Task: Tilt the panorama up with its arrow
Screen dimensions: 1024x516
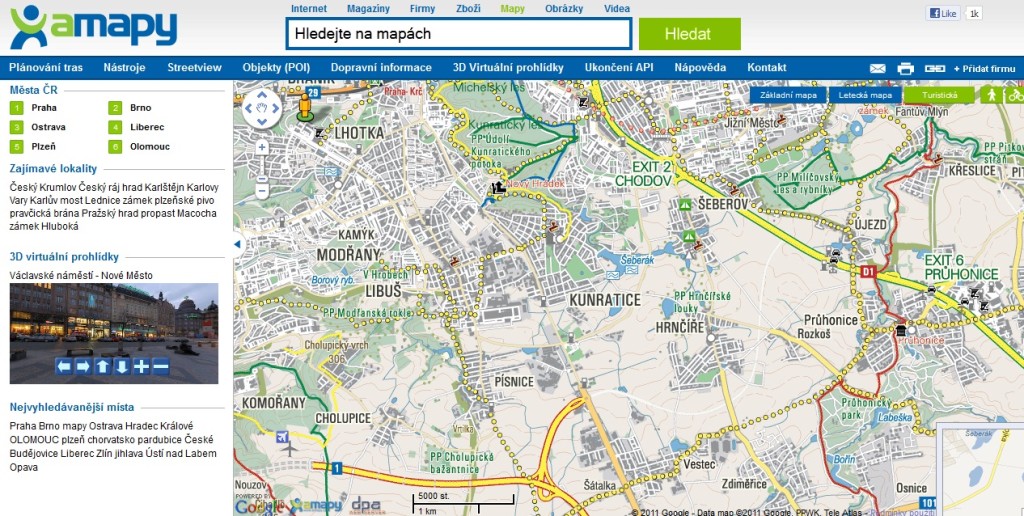Action: click(x=103, y=366)
